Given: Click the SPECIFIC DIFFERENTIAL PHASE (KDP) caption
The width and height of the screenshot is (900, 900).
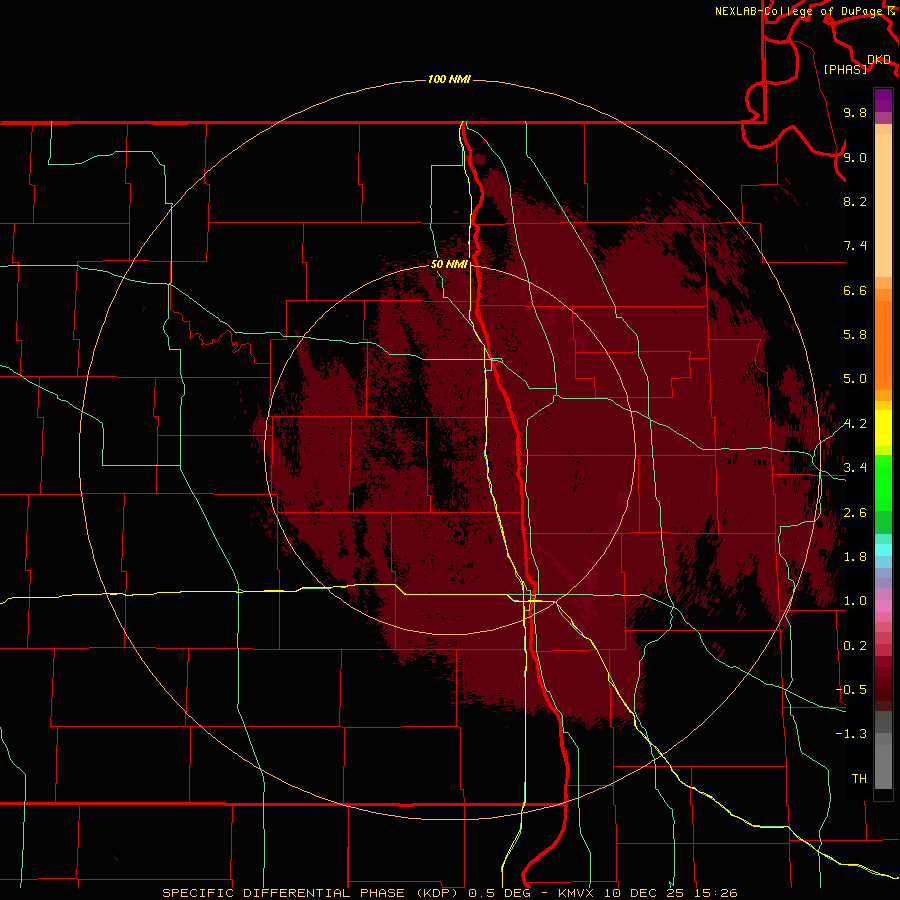Looking at the screenshot, I should tap(311, 893).
